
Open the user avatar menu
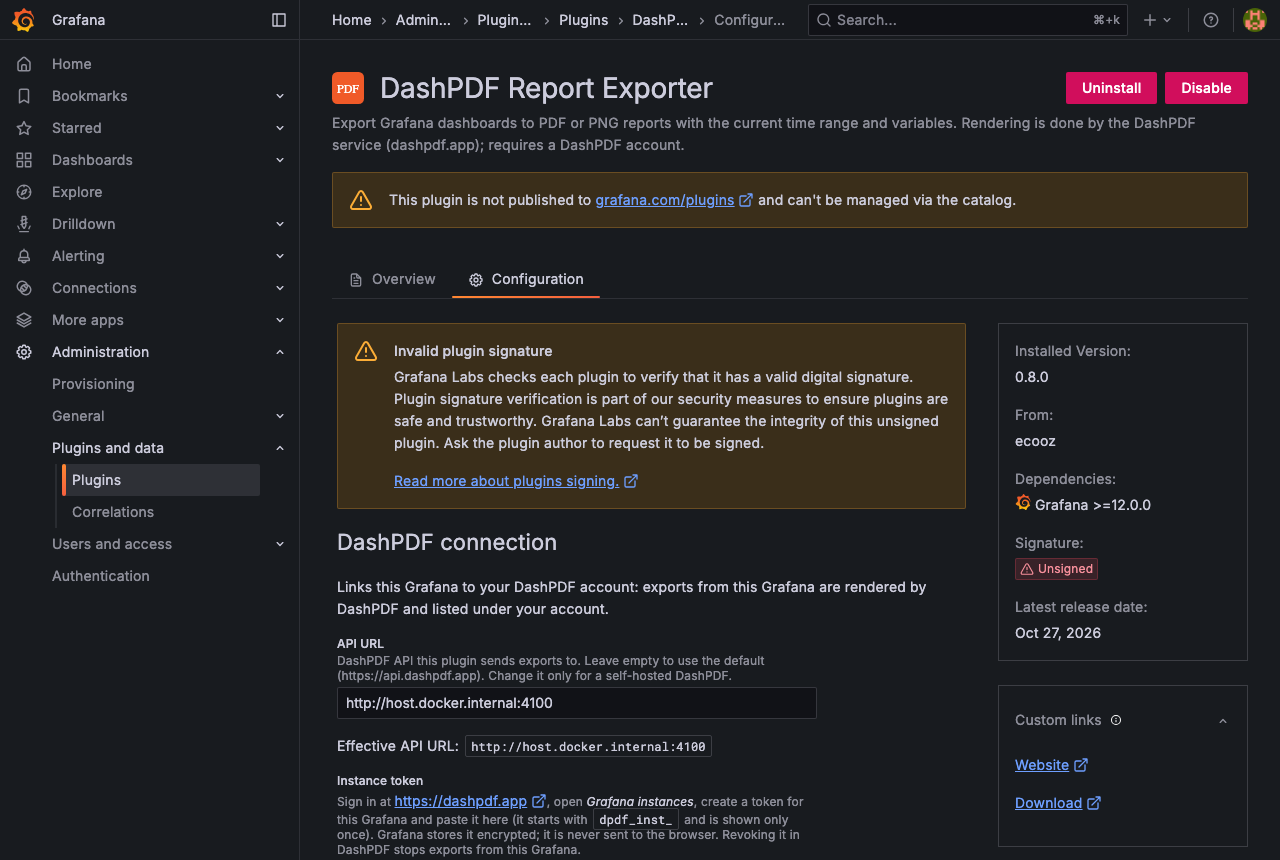[1254, 20]
